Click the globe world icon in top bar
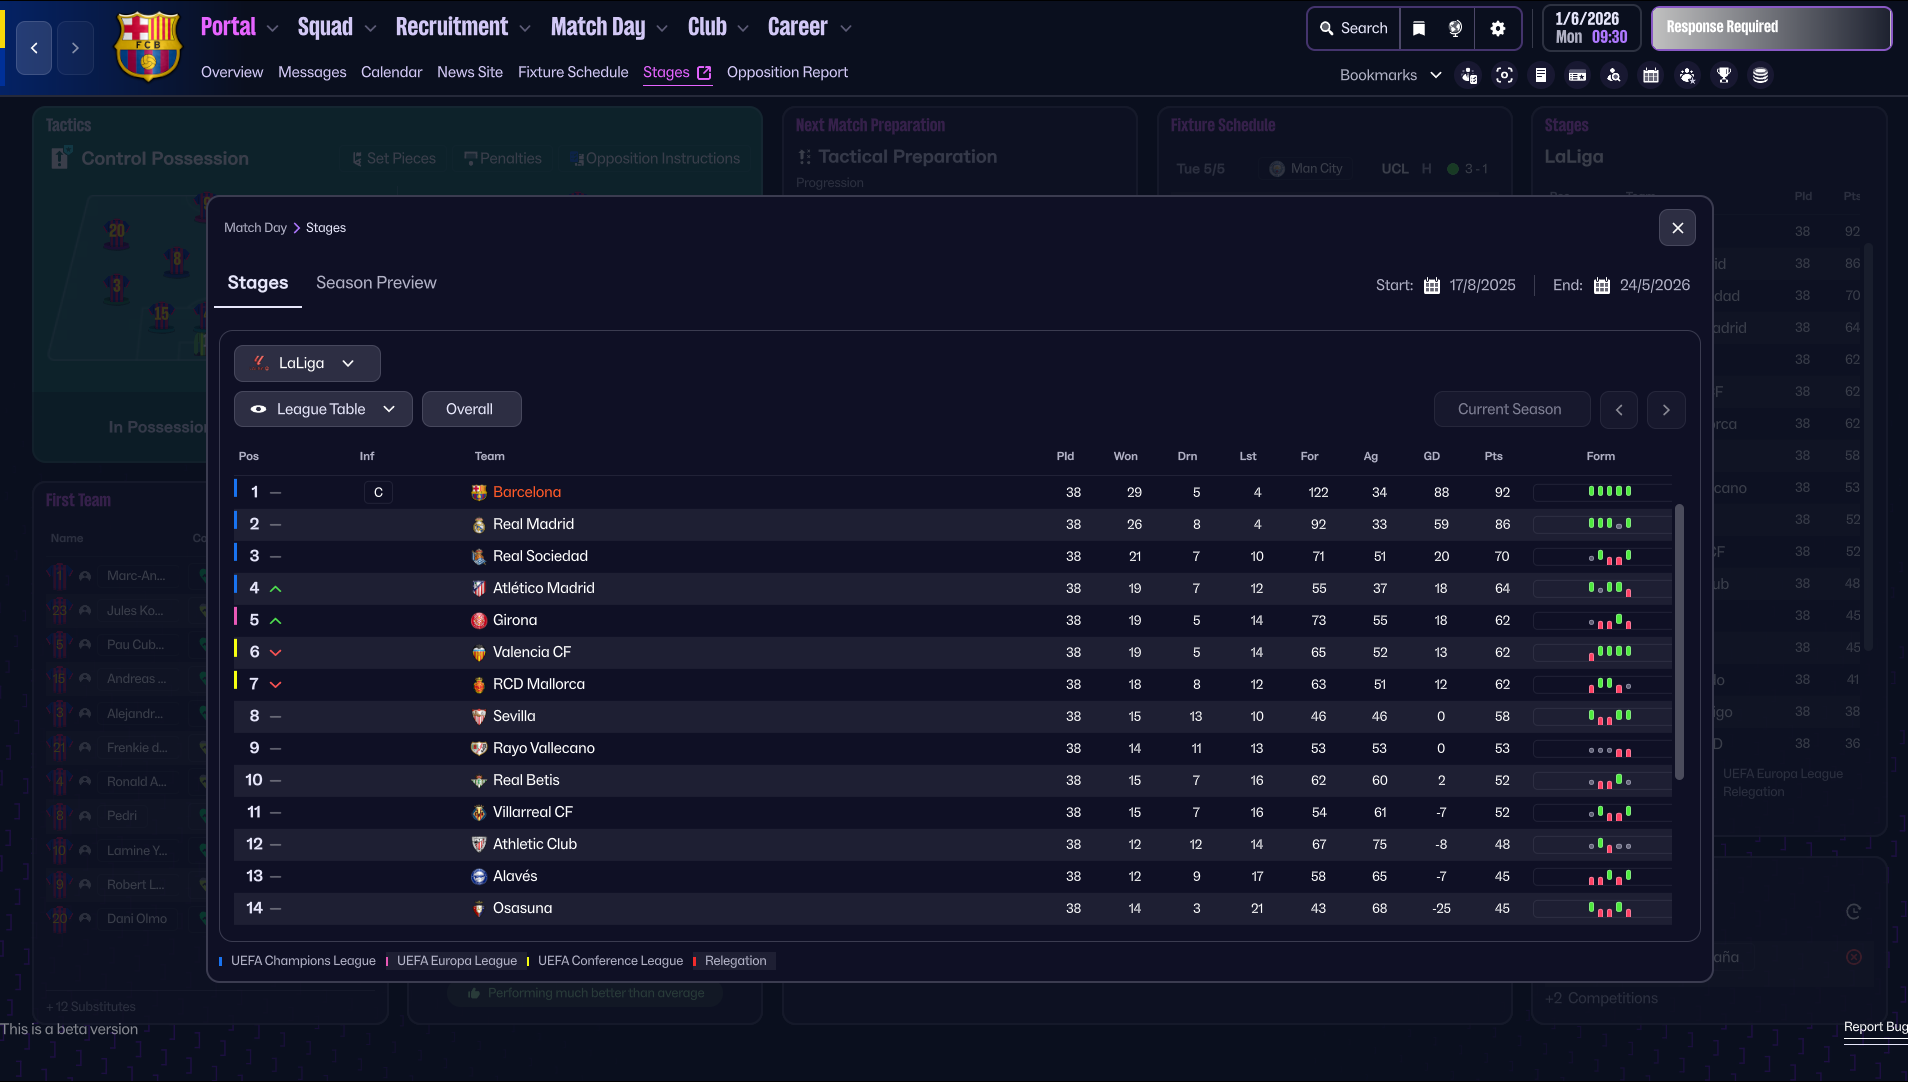This screenshot has width=1908, height=1082. [x=1455, y=28]
